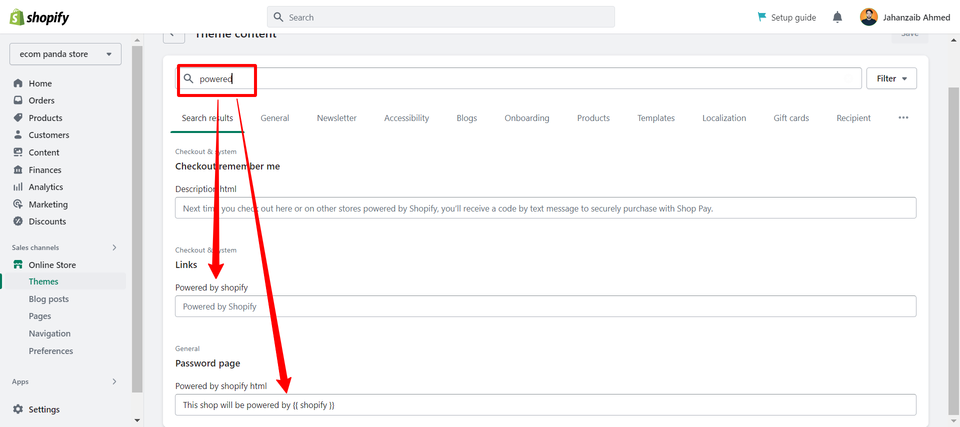Screen dimensions: 960x427
Task: Click the Orders icon in sidebar
Action: [18, 100]
